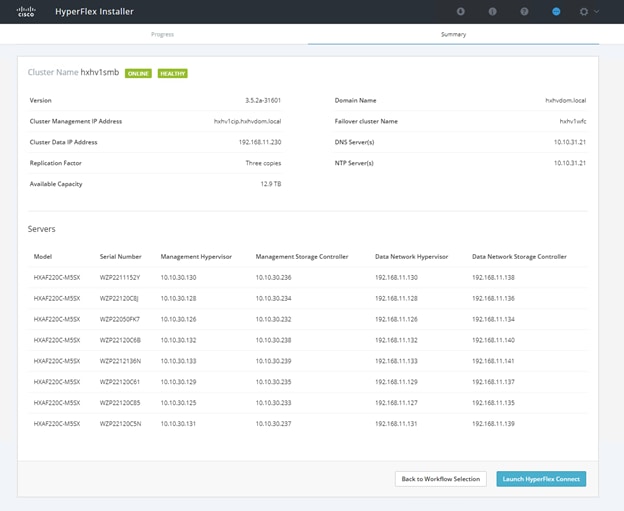Screen dimensions: 624x511
Task: Open the help question mark icon
Action: click(524, 12)
